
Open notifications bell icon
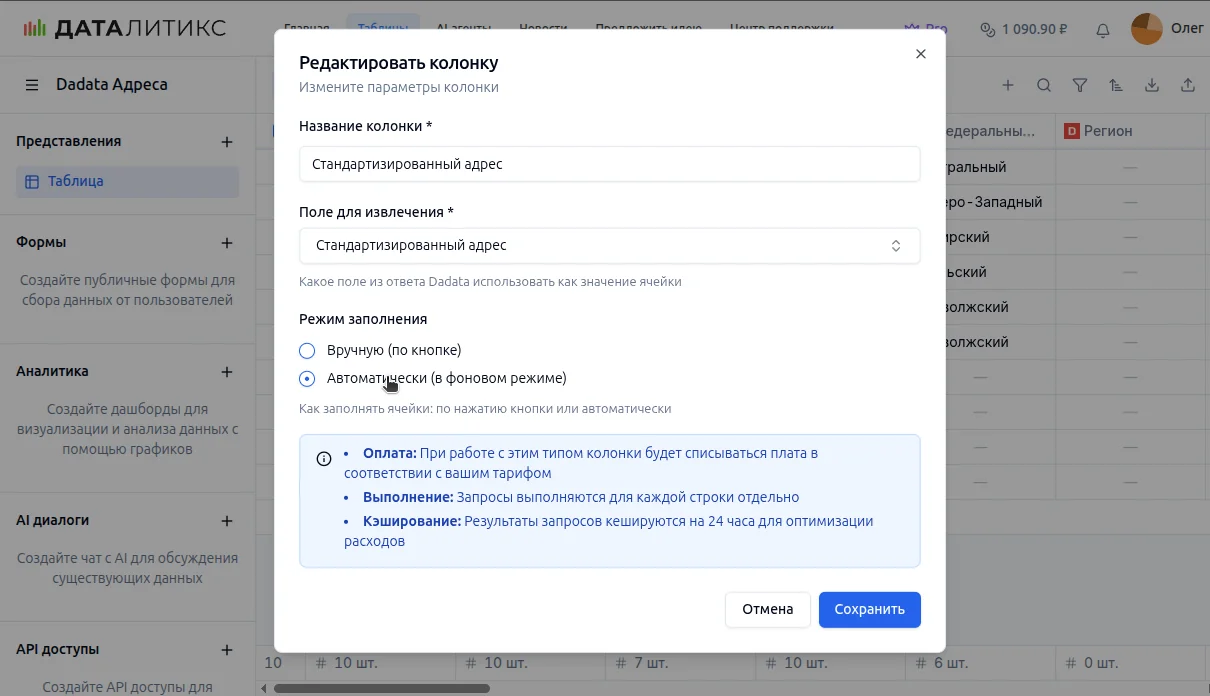tap(1103, 30)
